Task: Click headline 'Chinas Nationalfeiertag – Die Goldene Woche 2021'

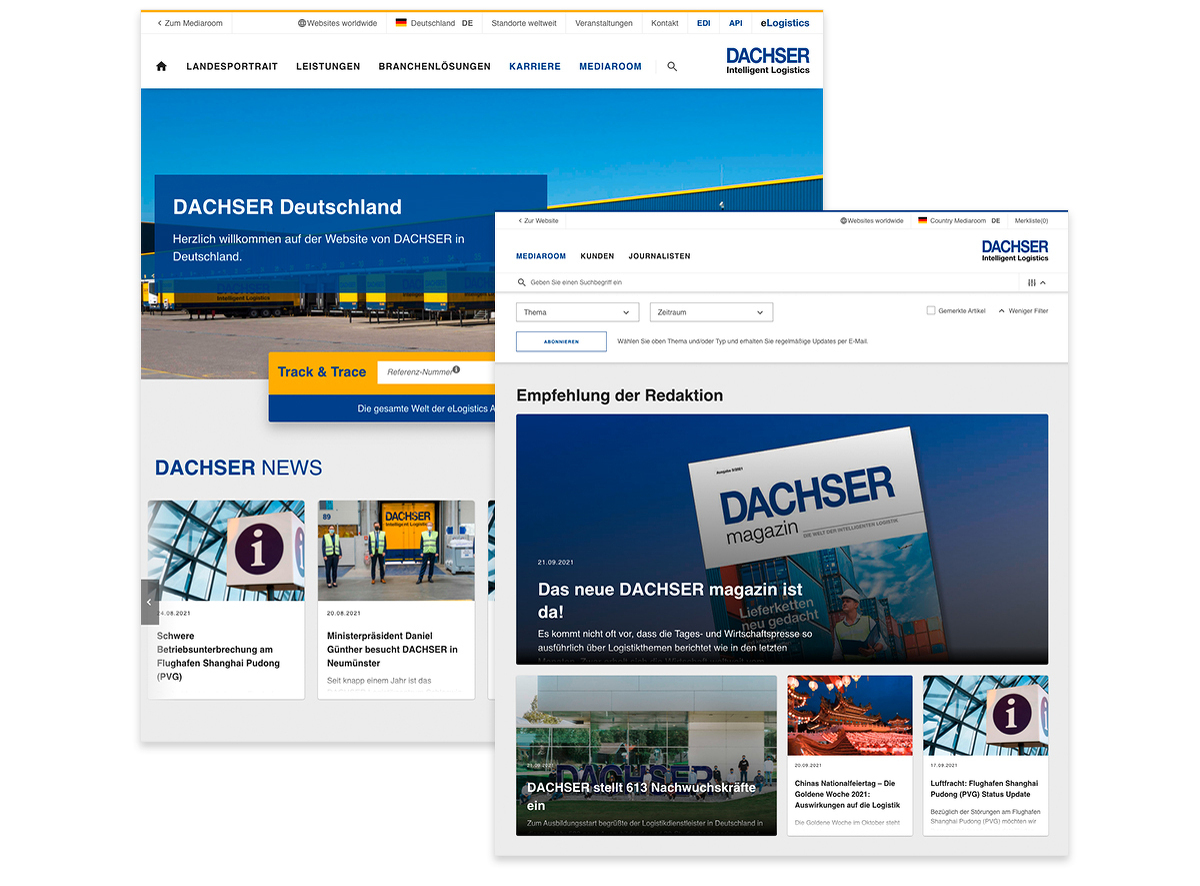Action: point(847,794)
